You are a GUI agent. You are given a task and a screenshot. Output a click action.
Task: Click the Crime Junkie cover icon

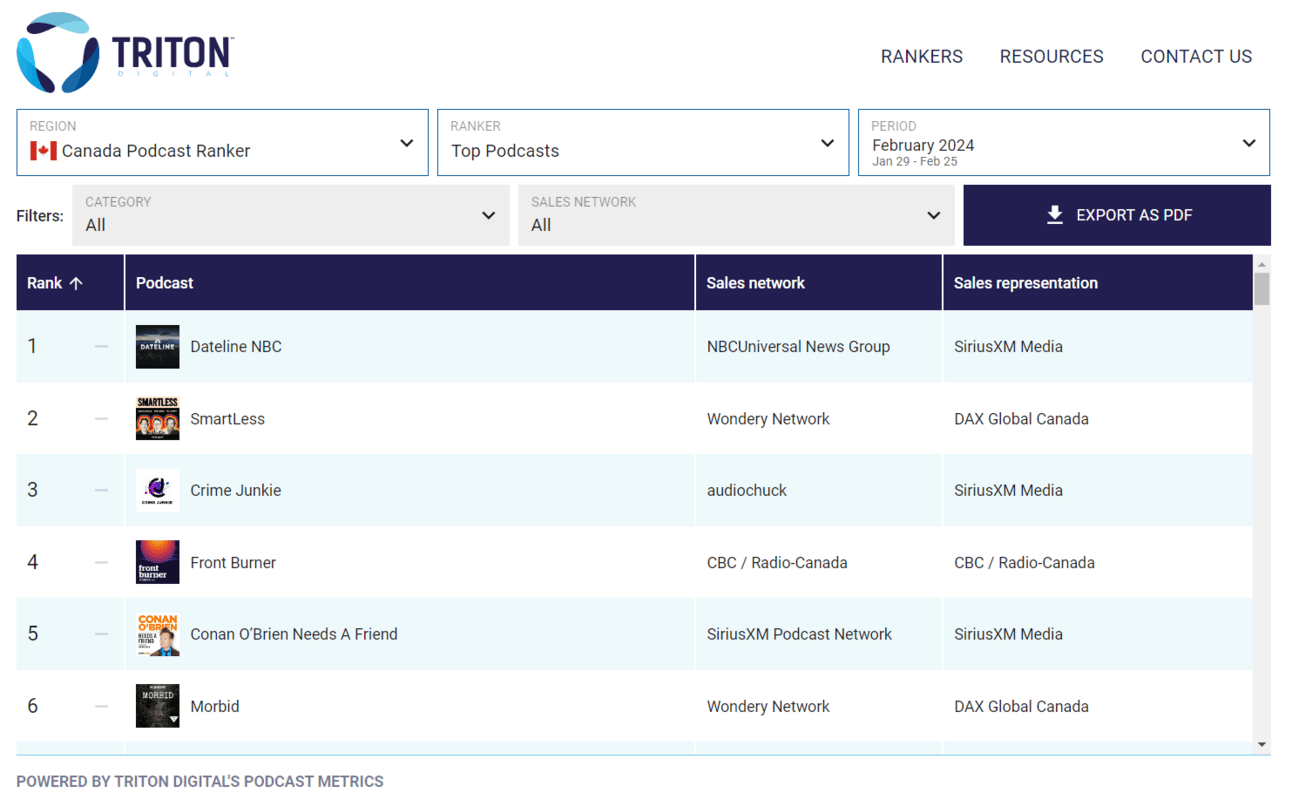(x=157, y=491)
